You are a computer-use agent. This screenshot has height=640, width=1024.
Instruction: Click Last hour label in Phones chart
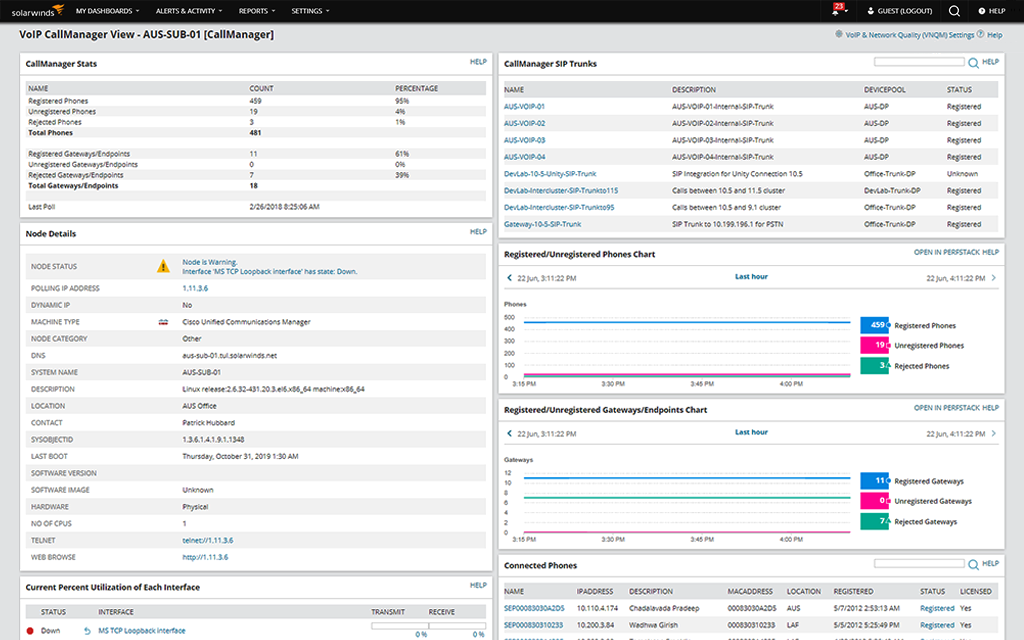pos(752,277)
